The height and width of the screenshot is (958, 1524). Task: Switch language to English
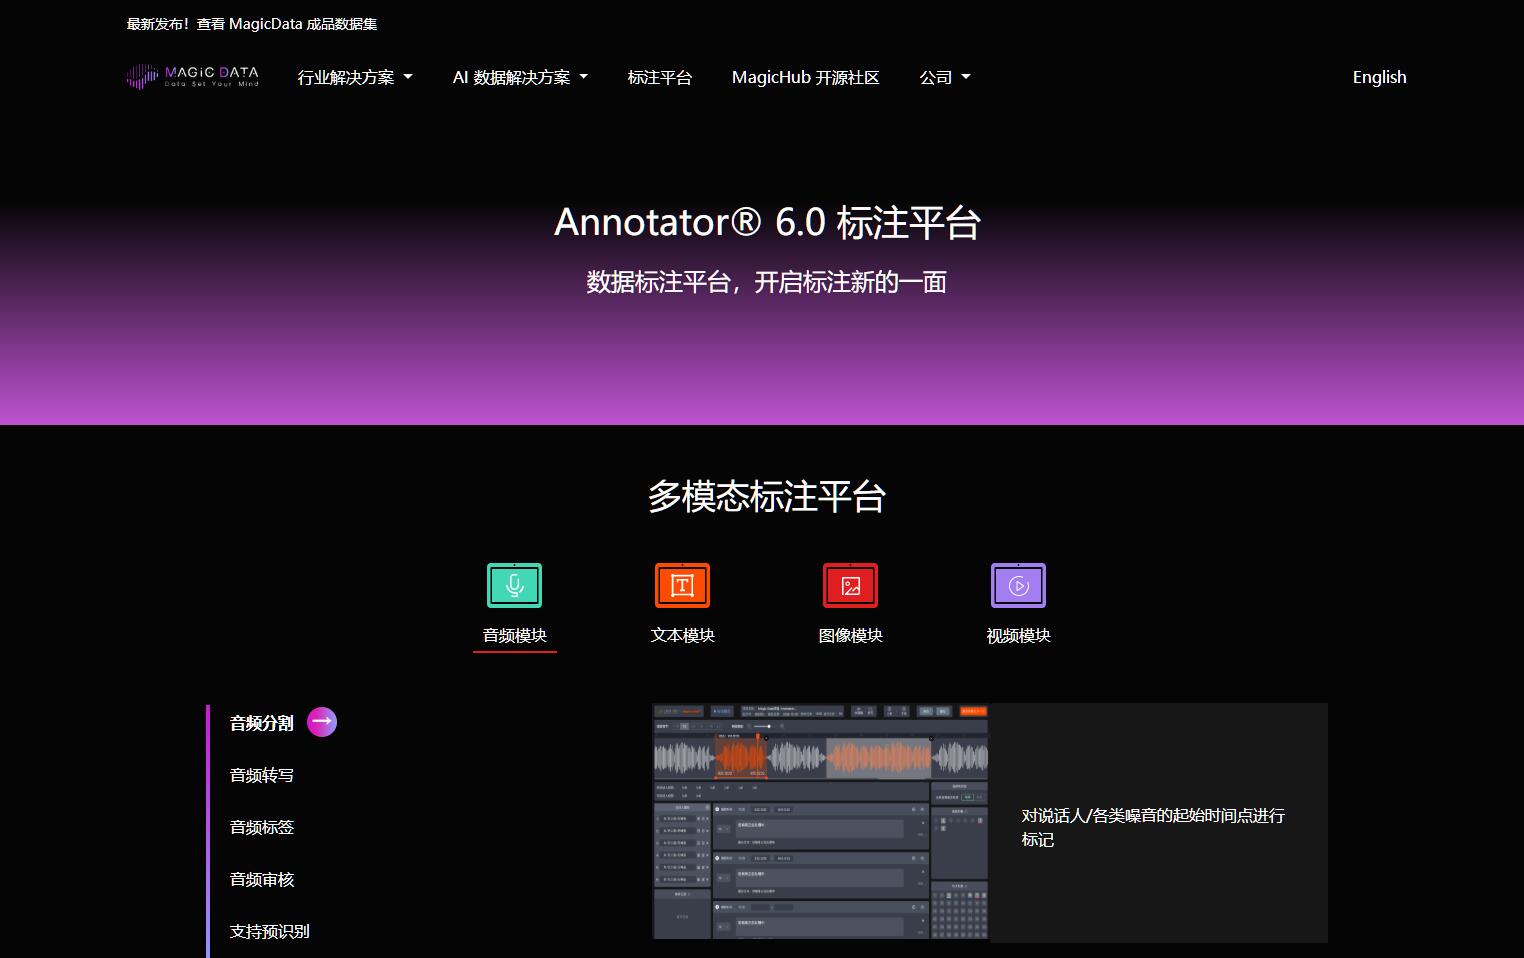pyautogui.click(x=1379, y=77)
